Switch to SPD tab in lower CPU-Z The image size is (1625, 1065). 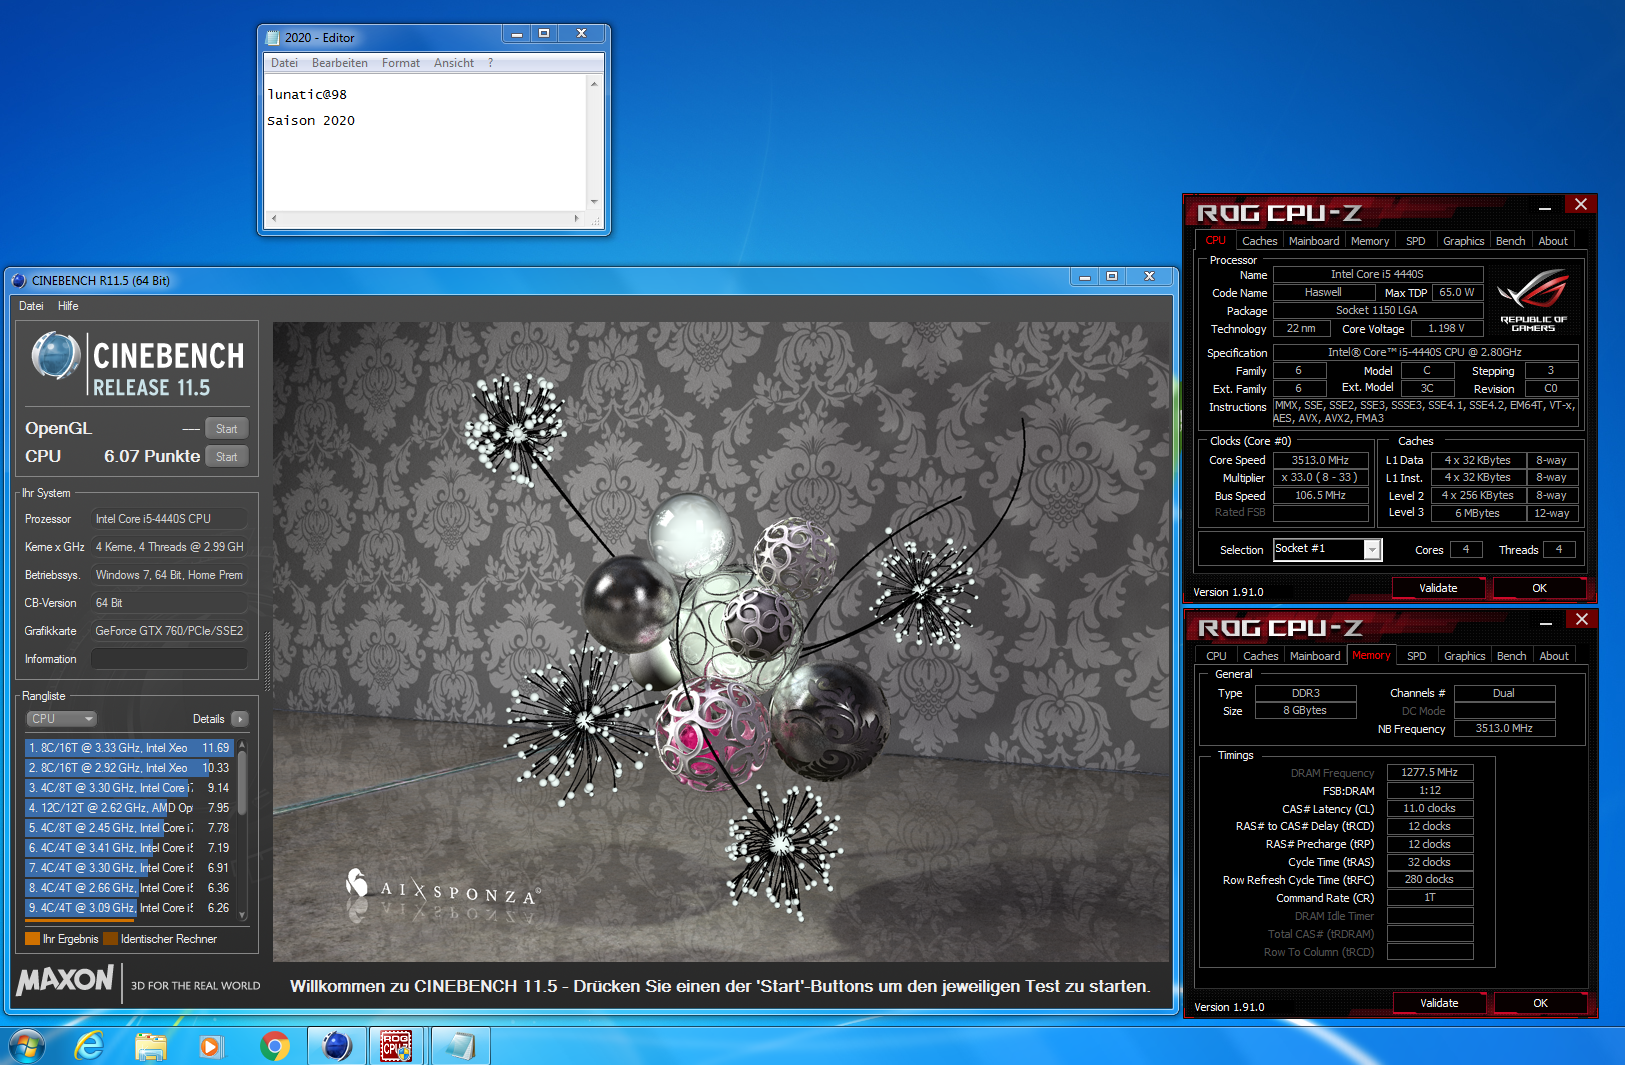(x=1417, y=656)
